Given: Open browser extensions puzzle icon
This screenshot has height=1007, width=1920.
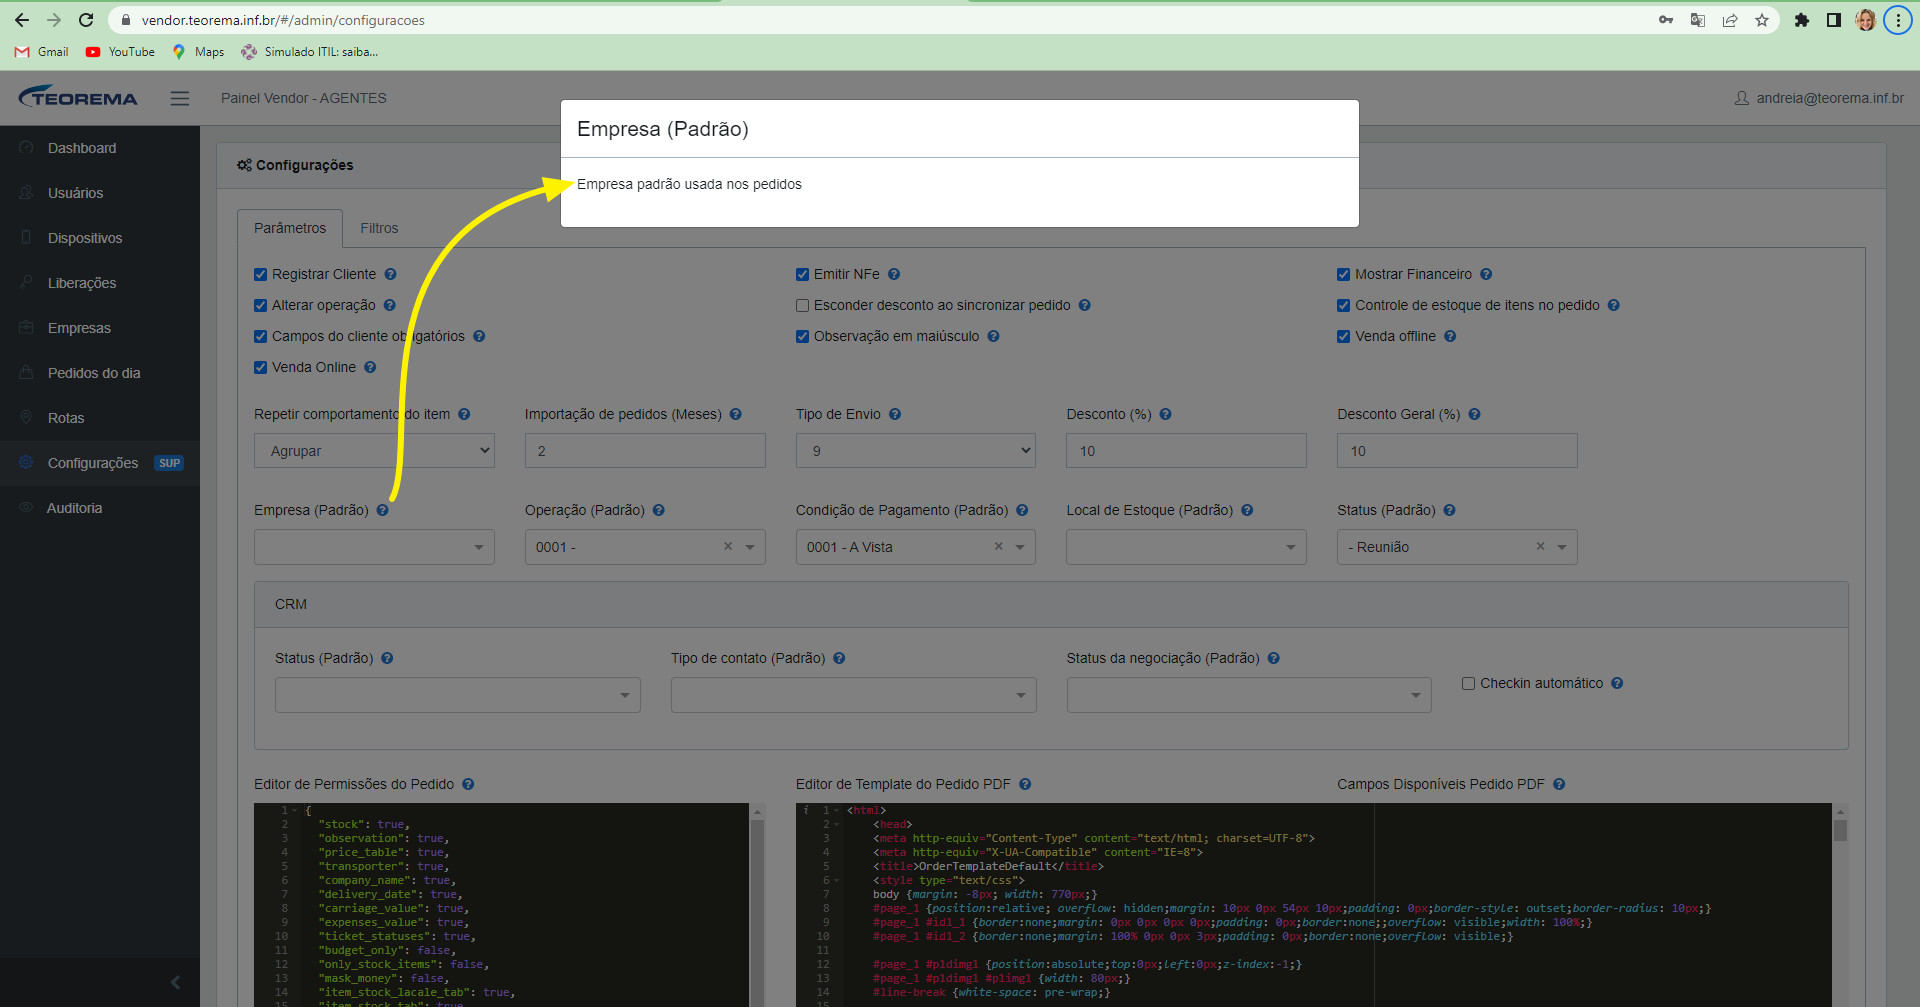Looking at the screenshot, I should click(1802, 20).
